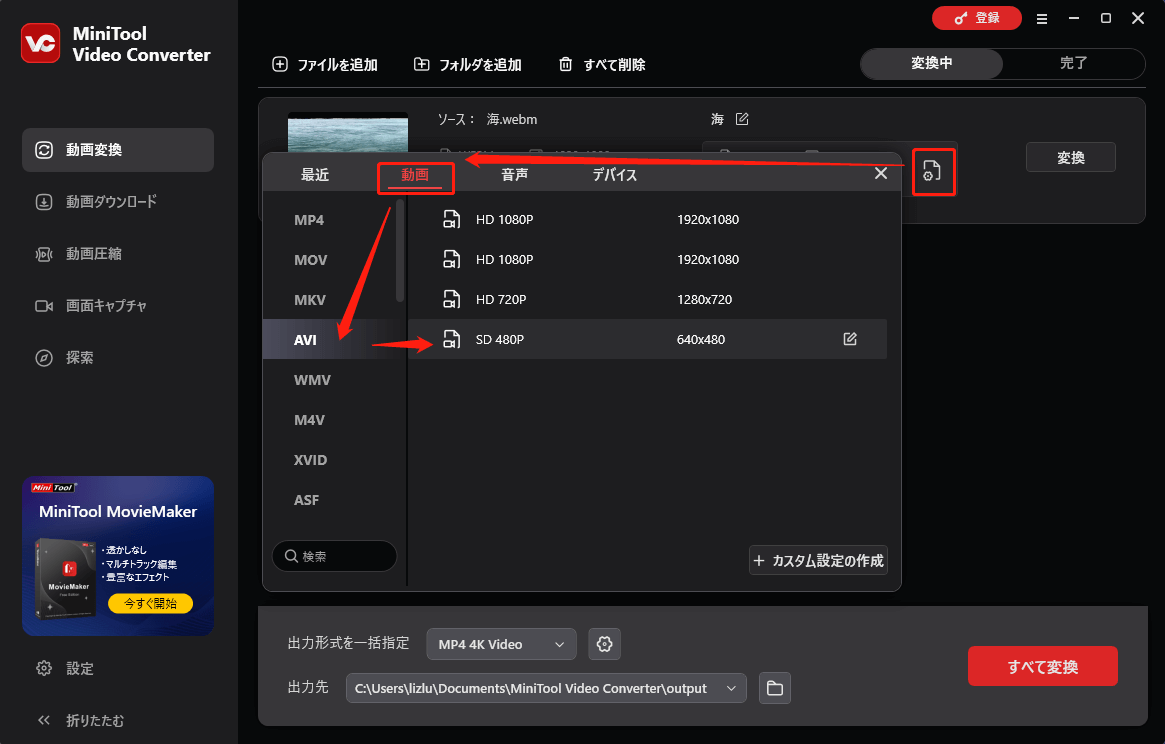Collapse the sidebar with 折りたたむ
1165x744 pixels.
[80, 720]
